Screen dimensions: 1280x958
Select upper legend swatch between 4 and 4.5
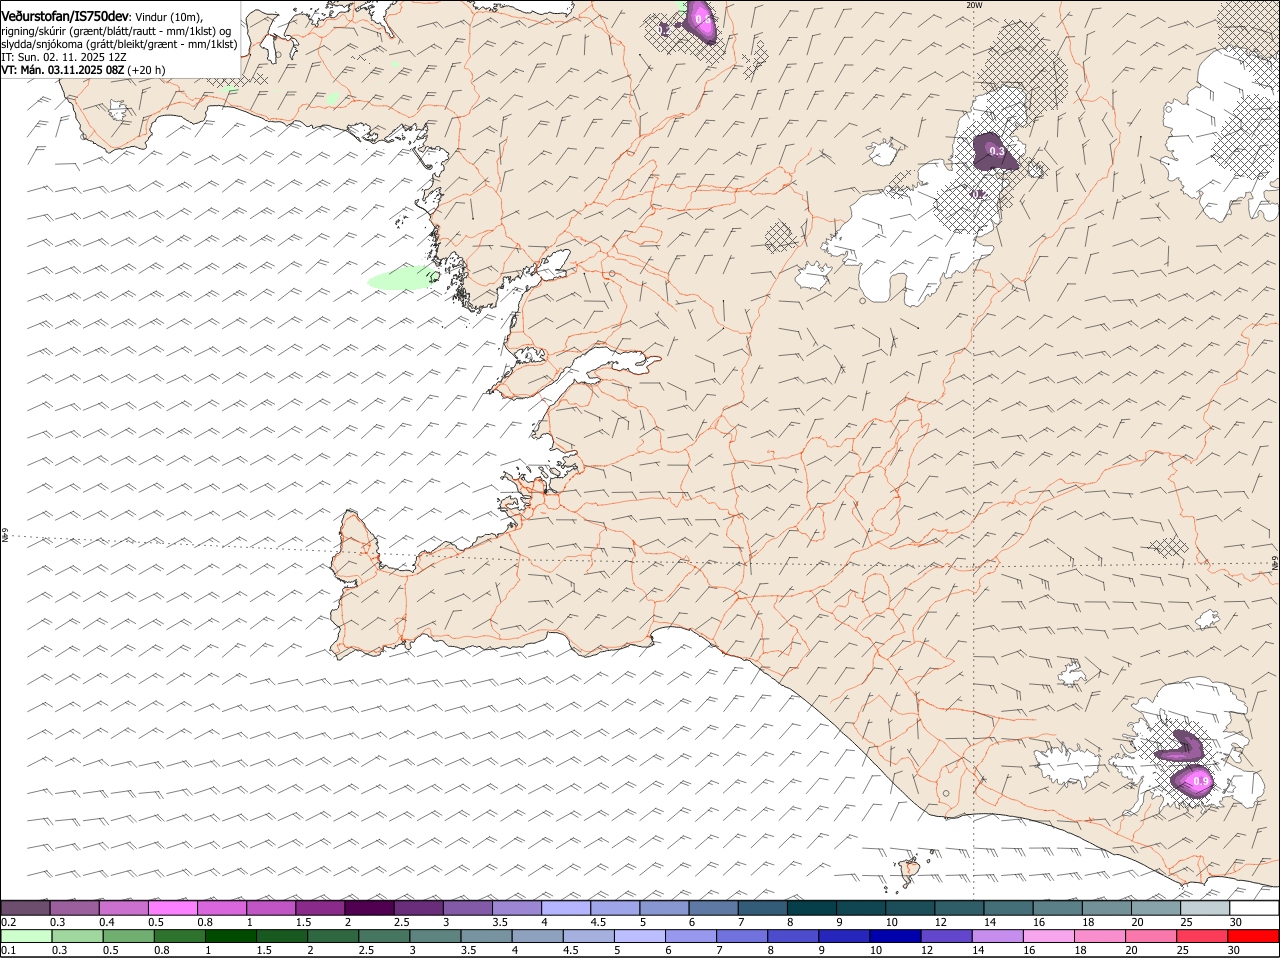[x=566, y=907]
